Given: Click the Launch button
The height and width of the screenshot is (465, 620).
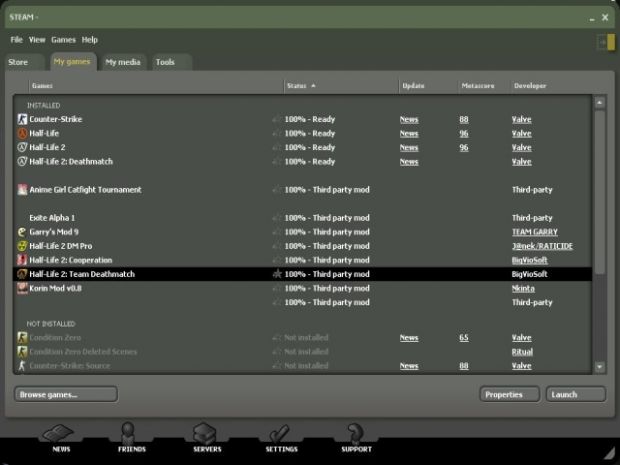Looking at the screenshot, I should point(575,394).
